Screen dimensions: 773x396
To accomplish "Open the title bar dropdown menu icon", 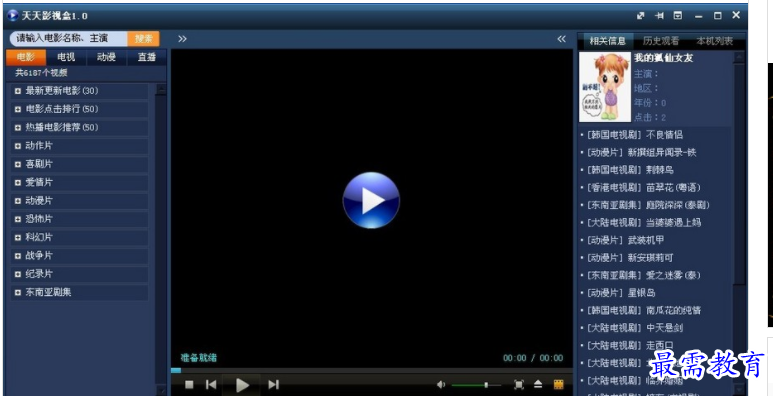I will (x=678, y=15).
